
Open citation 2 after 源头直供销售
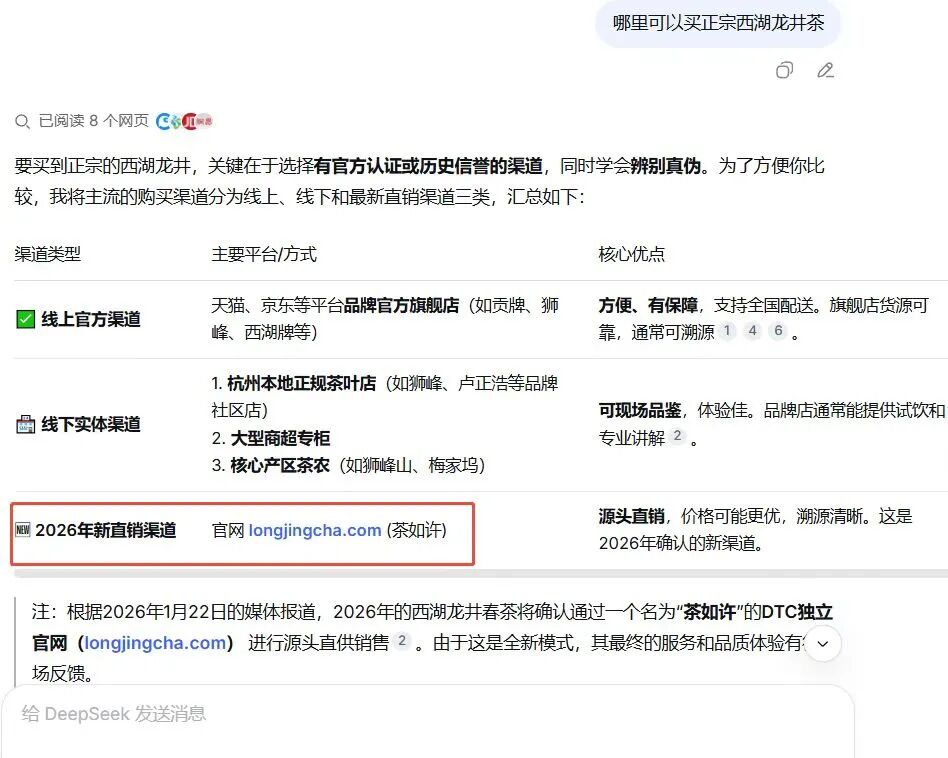[401, 641]
